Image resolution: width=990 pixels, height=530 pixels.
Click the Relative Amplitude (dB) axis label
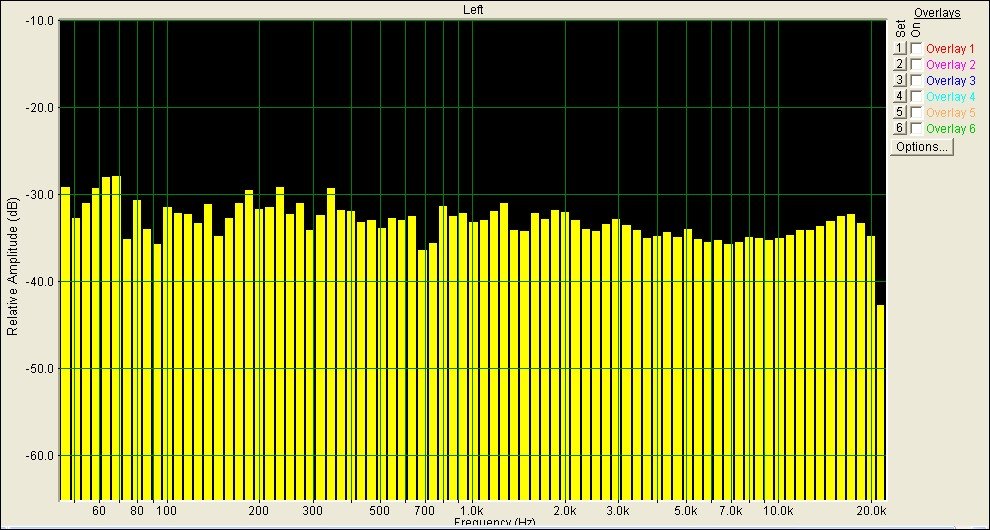click(x=12, y=267)
